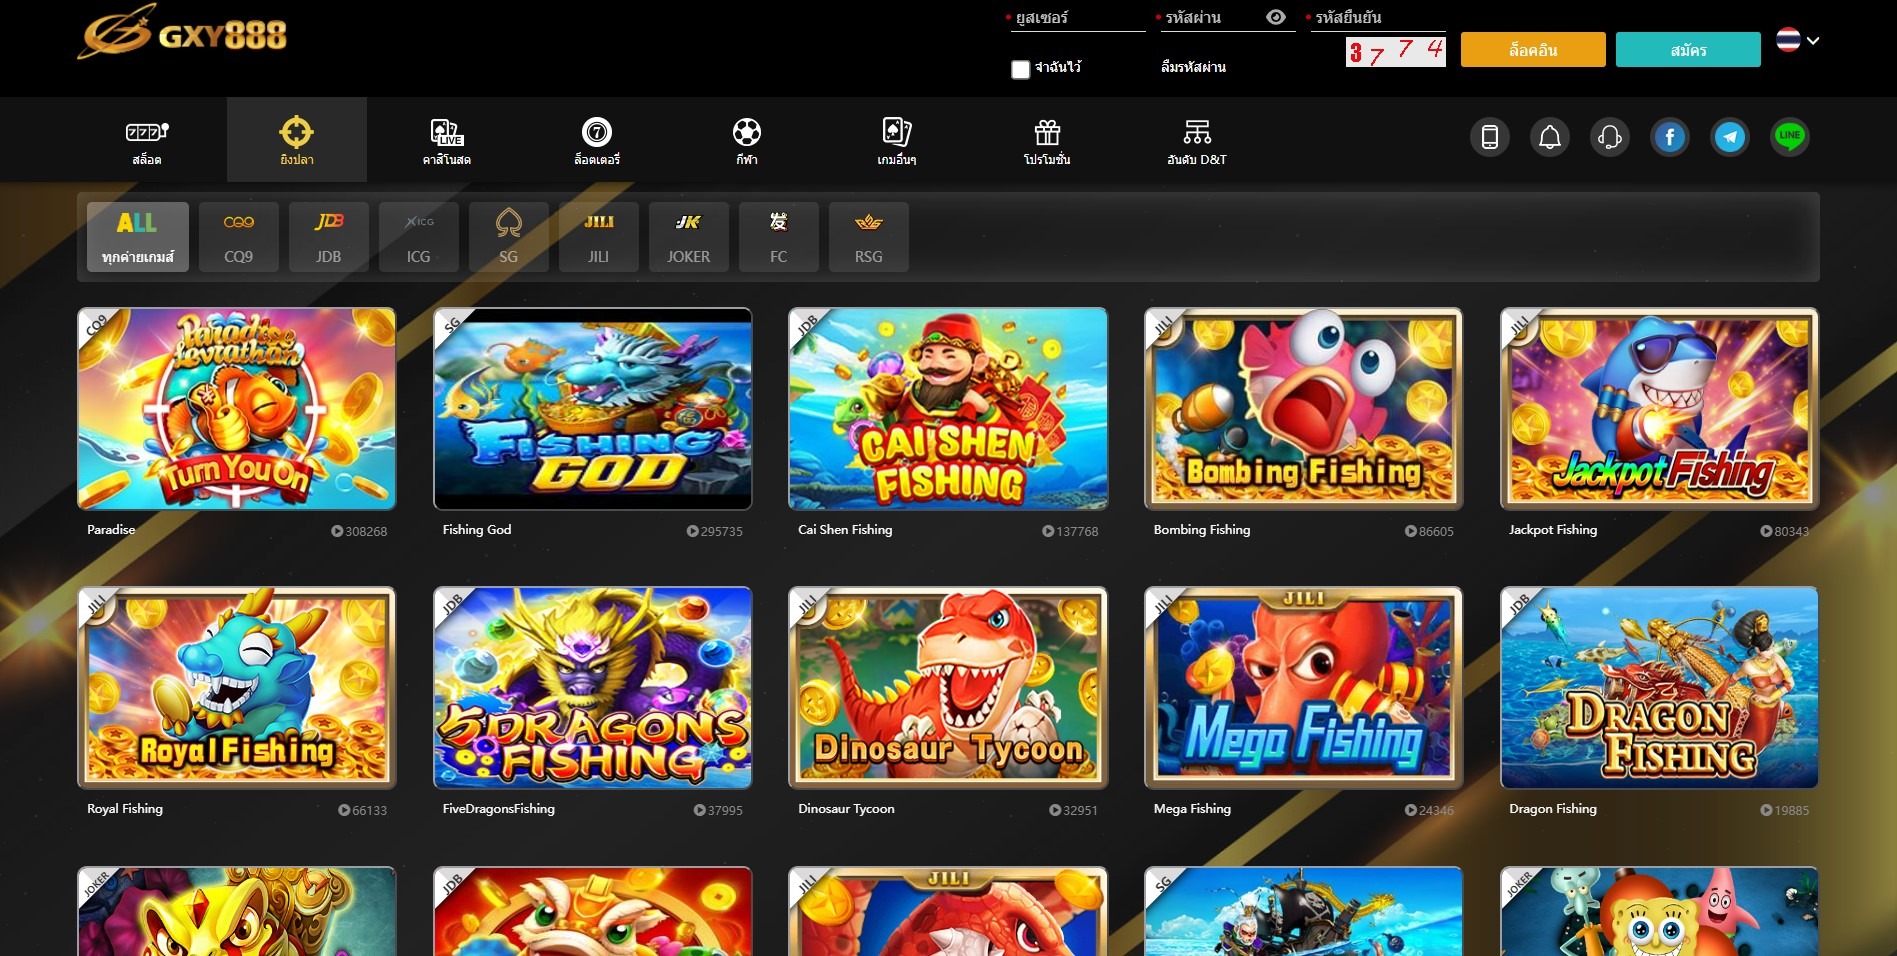
Task: Open the Fishing God game thumbnail
Action: [593, 409]
